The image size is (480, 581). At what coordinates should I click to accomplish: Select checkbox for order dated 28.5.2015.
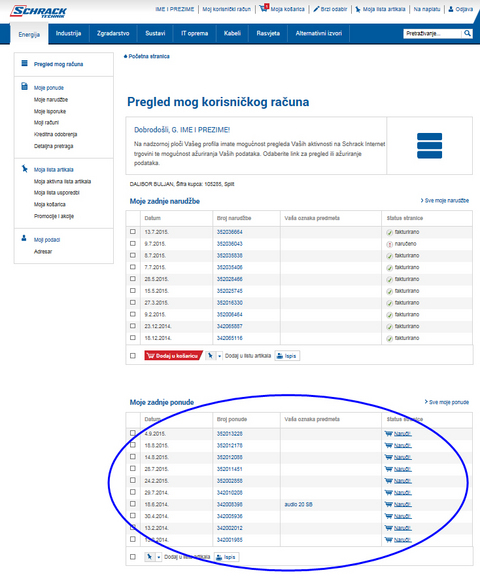point(133,279)
